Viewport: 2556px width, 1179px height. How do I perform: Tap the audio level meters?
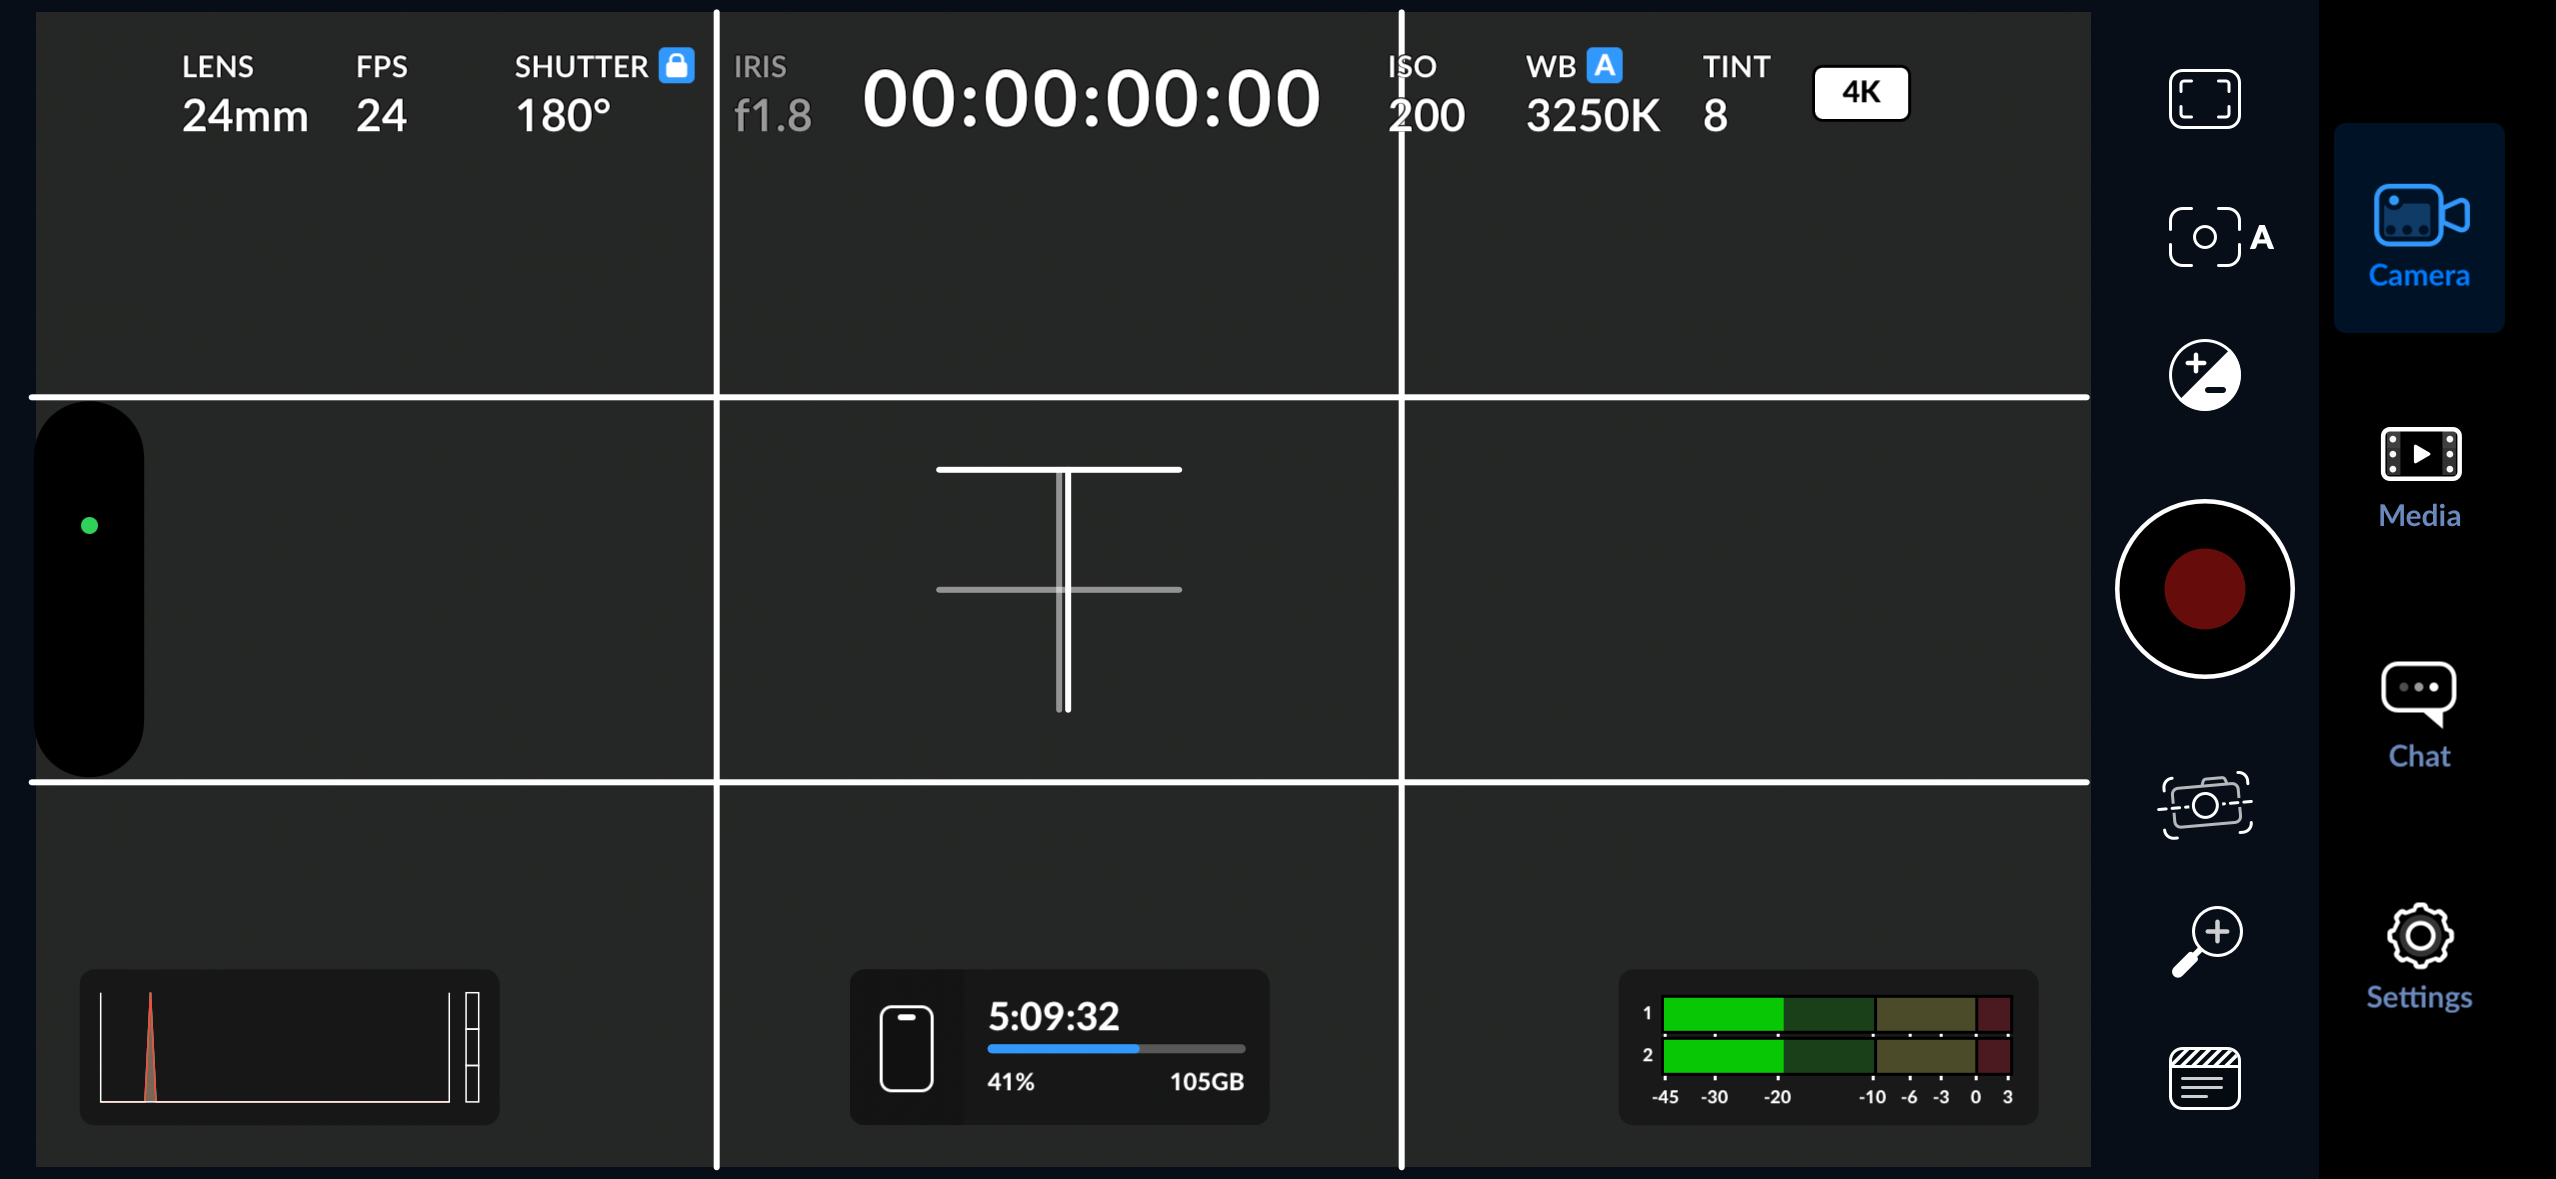pos(1828,1046)
